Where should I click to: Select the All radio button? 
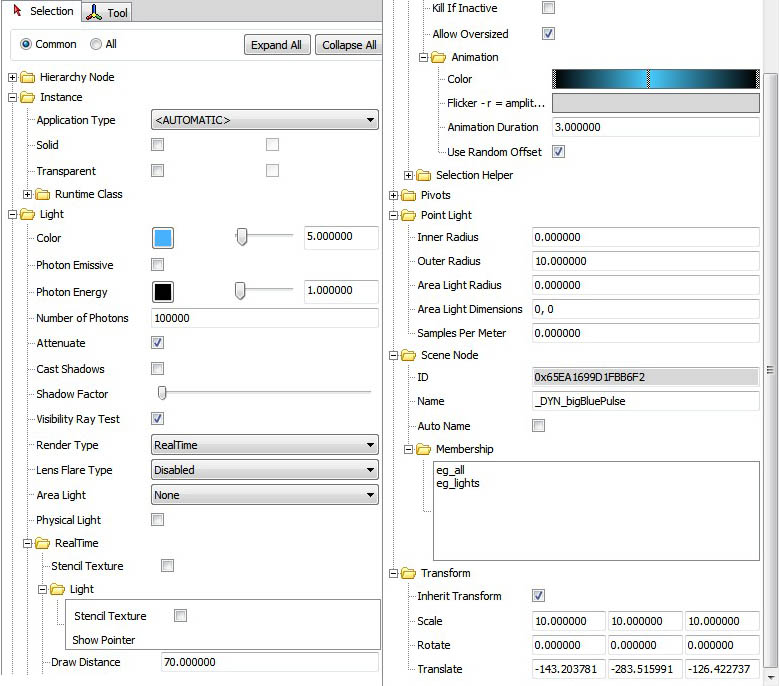tap(96, 44)
